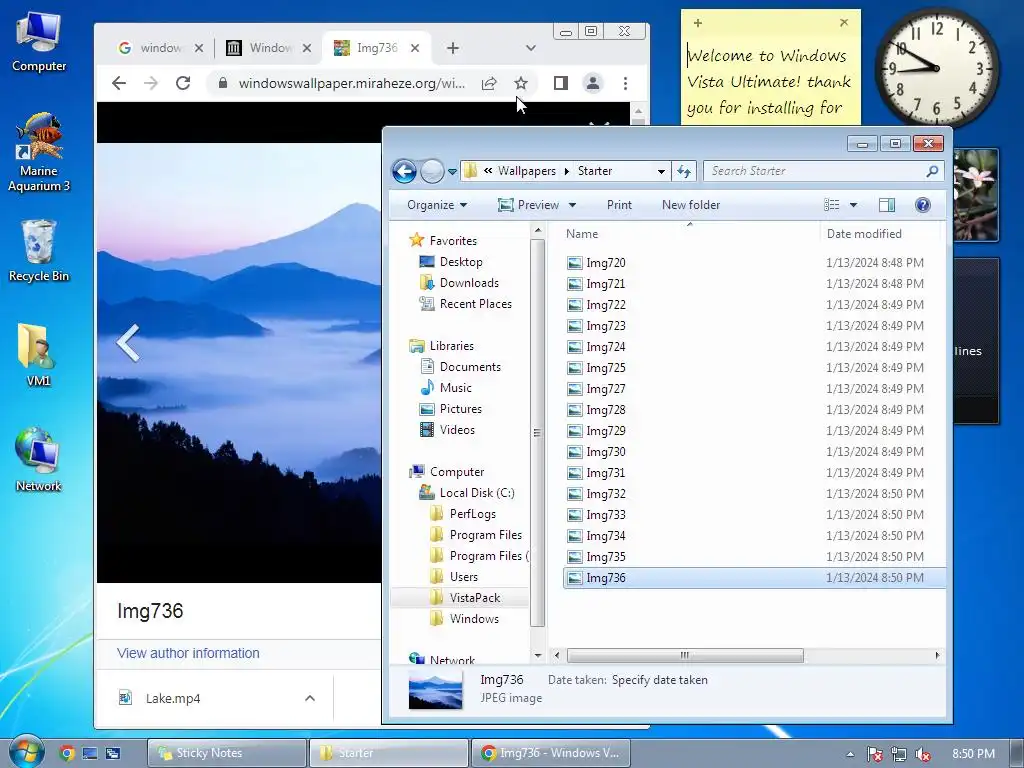Click Print in Explorer toolbar

click(619, 205)
